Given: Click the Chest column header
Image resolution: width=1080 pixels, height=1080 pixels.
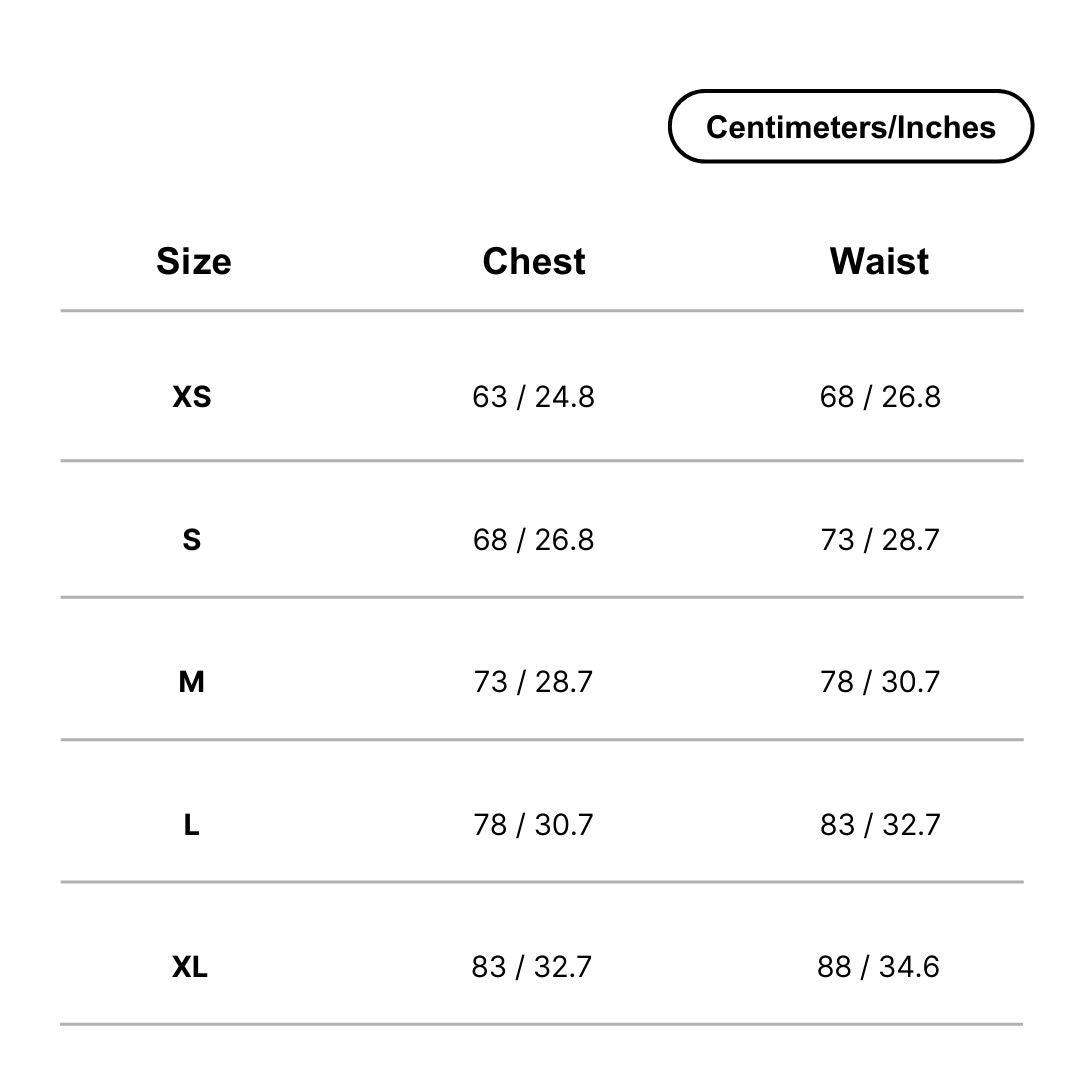Looking at the screenshot, I should click(x=534, y=261).
